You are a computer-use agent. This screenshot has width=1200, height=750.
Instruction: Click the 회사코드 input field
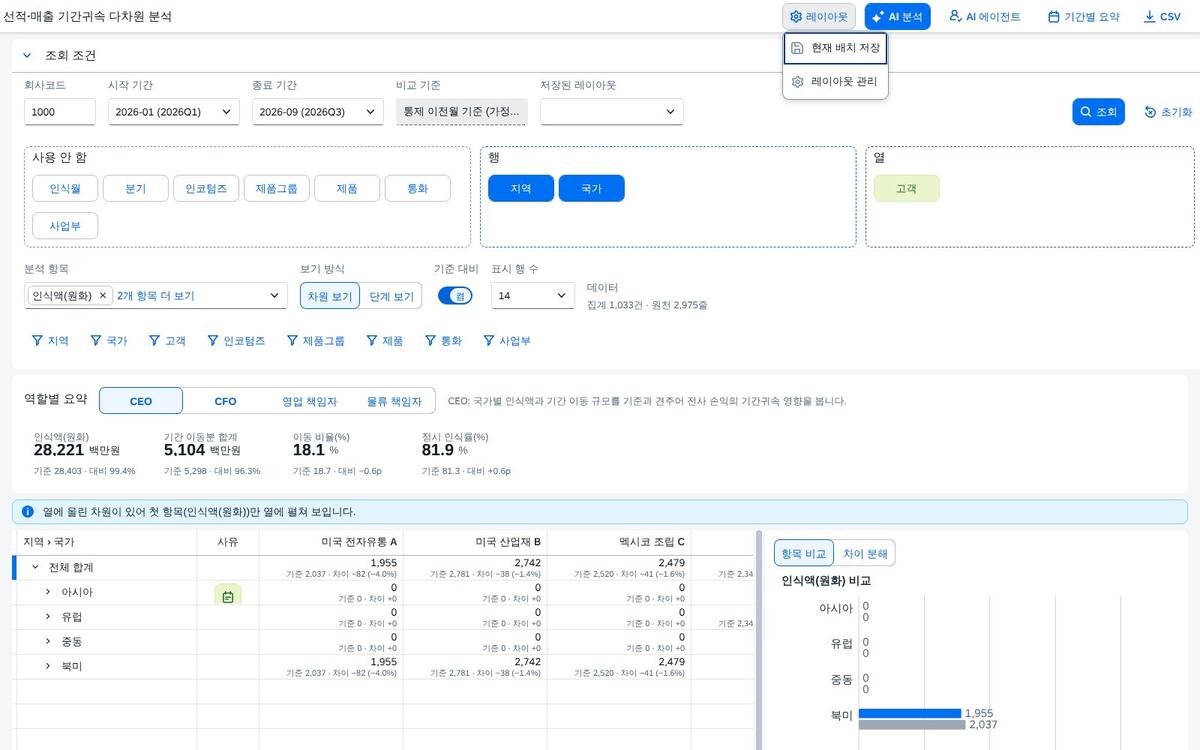(60, 112)
